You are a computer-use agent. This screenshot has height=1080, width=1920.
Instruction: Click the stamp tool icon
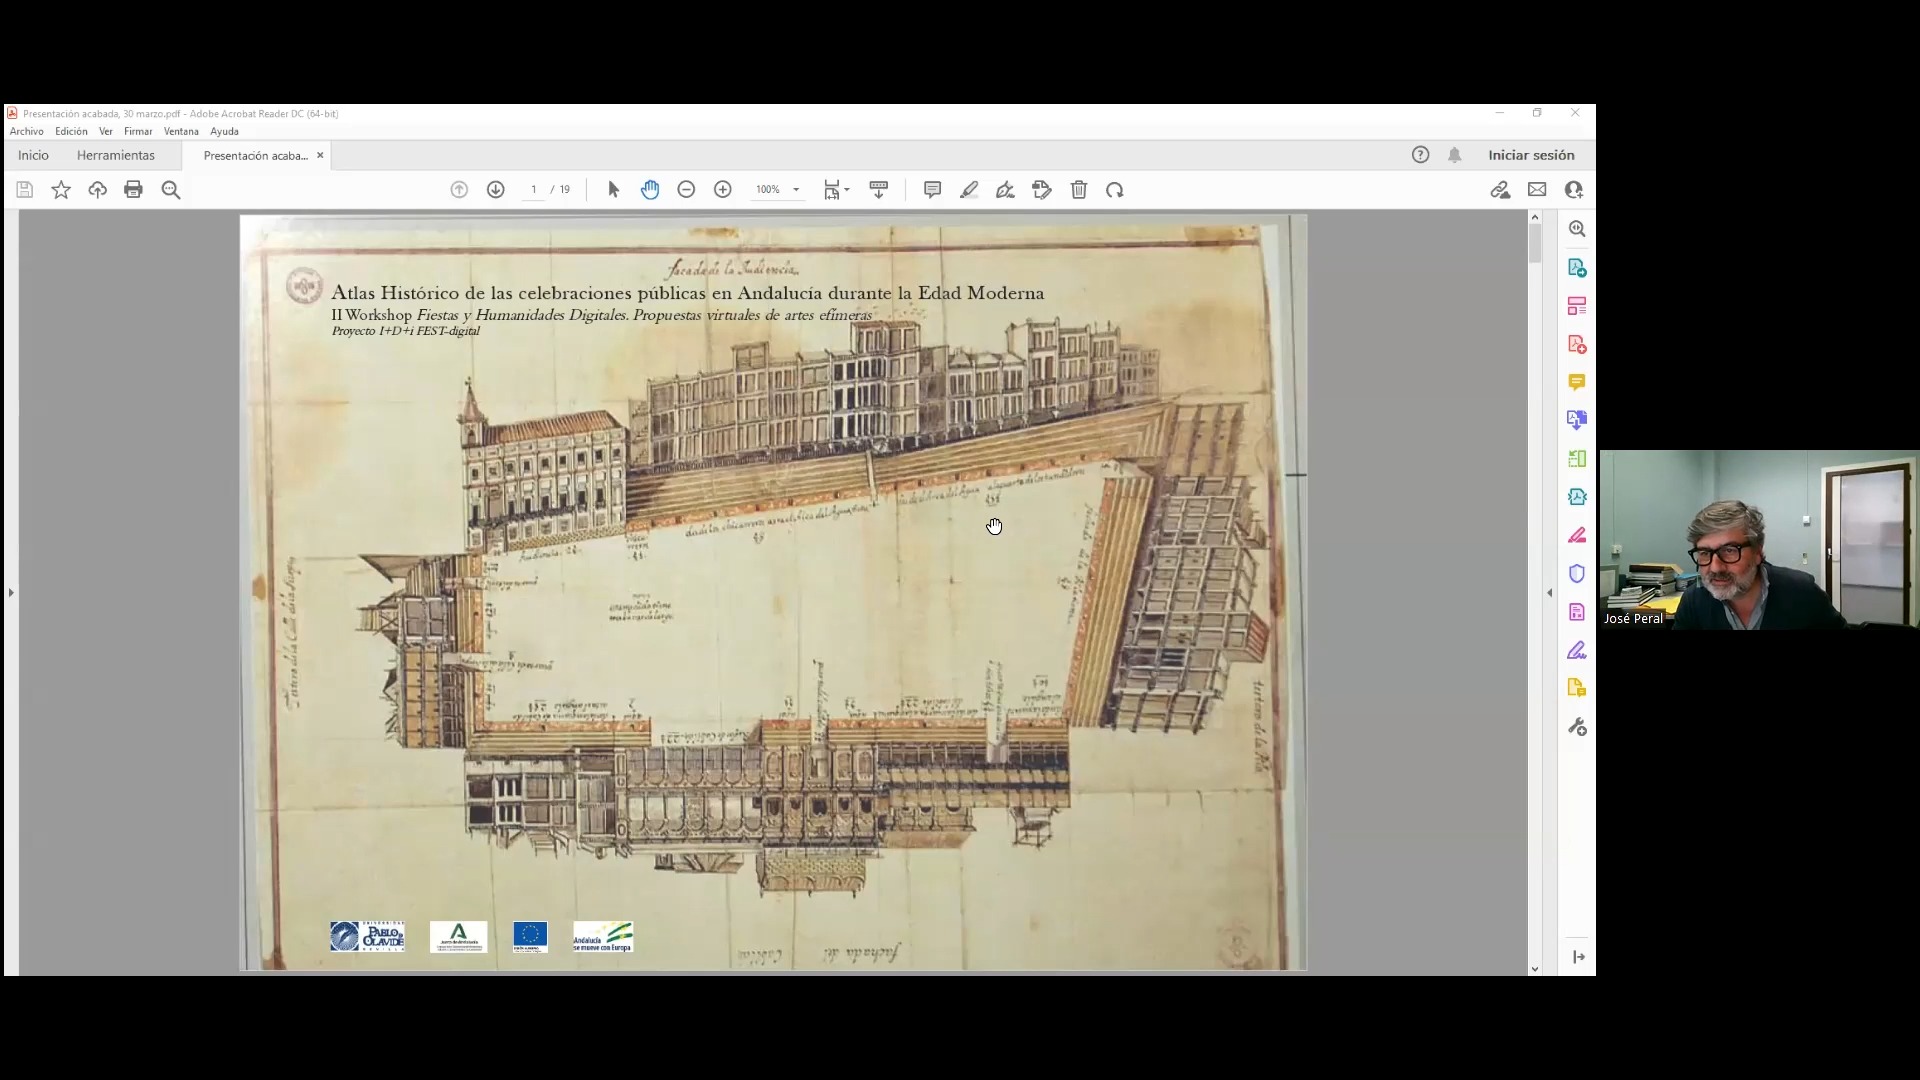click(x=1042, y=190)
